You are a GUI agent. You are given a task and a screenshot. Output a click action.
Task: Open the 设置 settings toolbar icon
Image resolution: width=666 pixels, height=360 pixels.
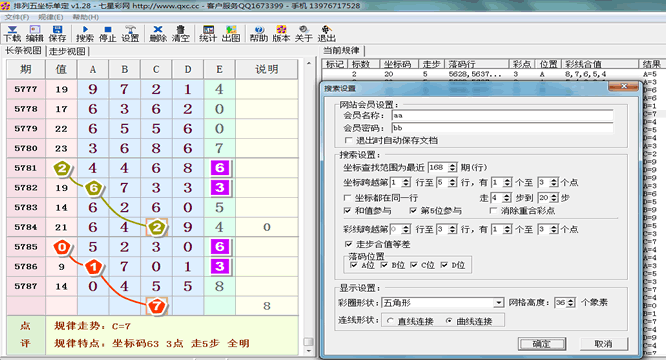130,34
